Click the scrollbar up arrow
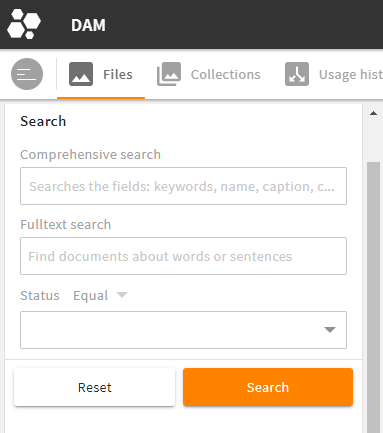The image size is (383, 433). [373, 113]
